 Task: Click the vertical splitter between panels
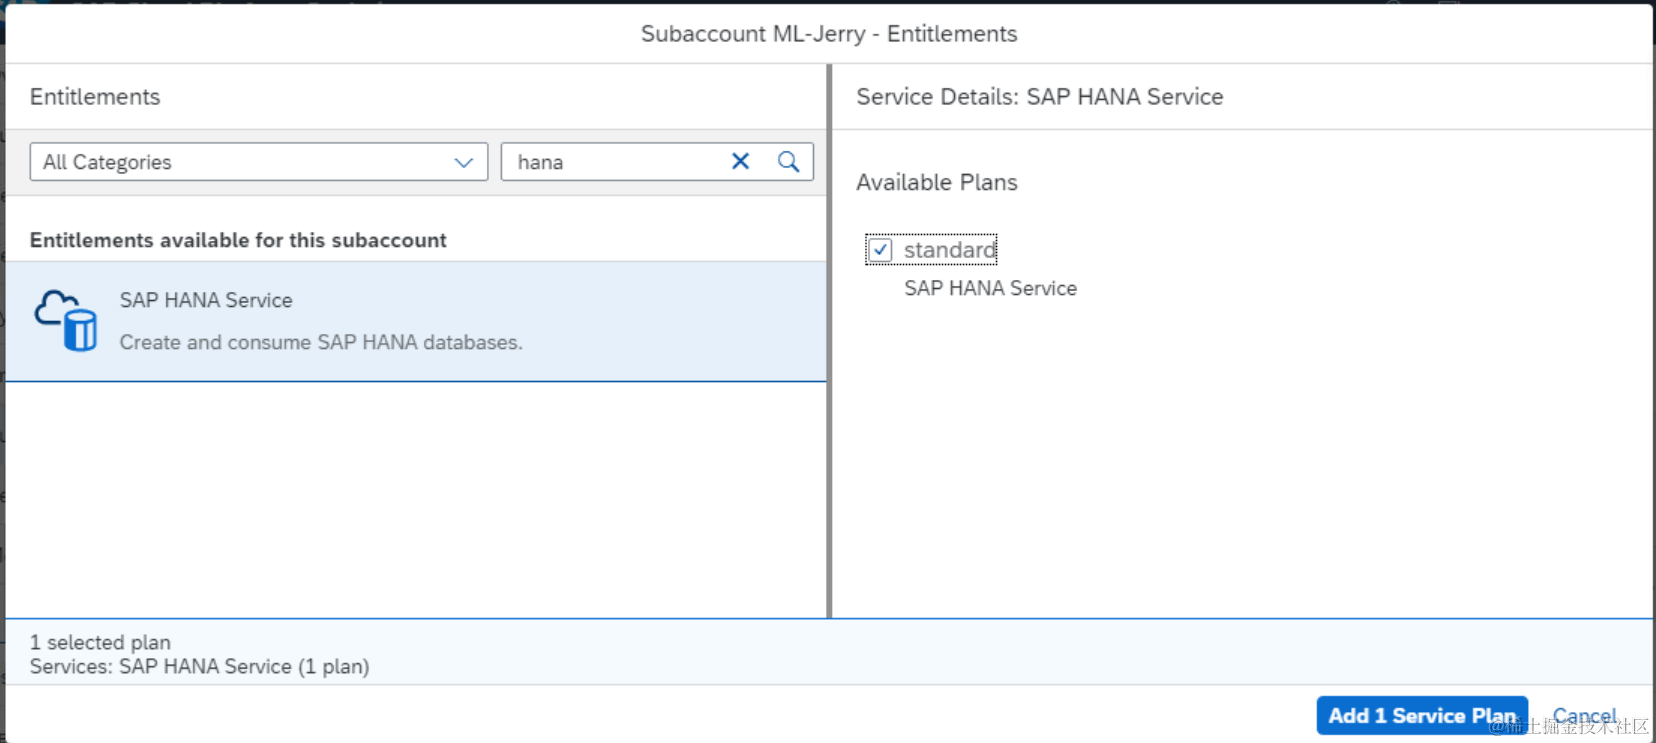point(829,340)
